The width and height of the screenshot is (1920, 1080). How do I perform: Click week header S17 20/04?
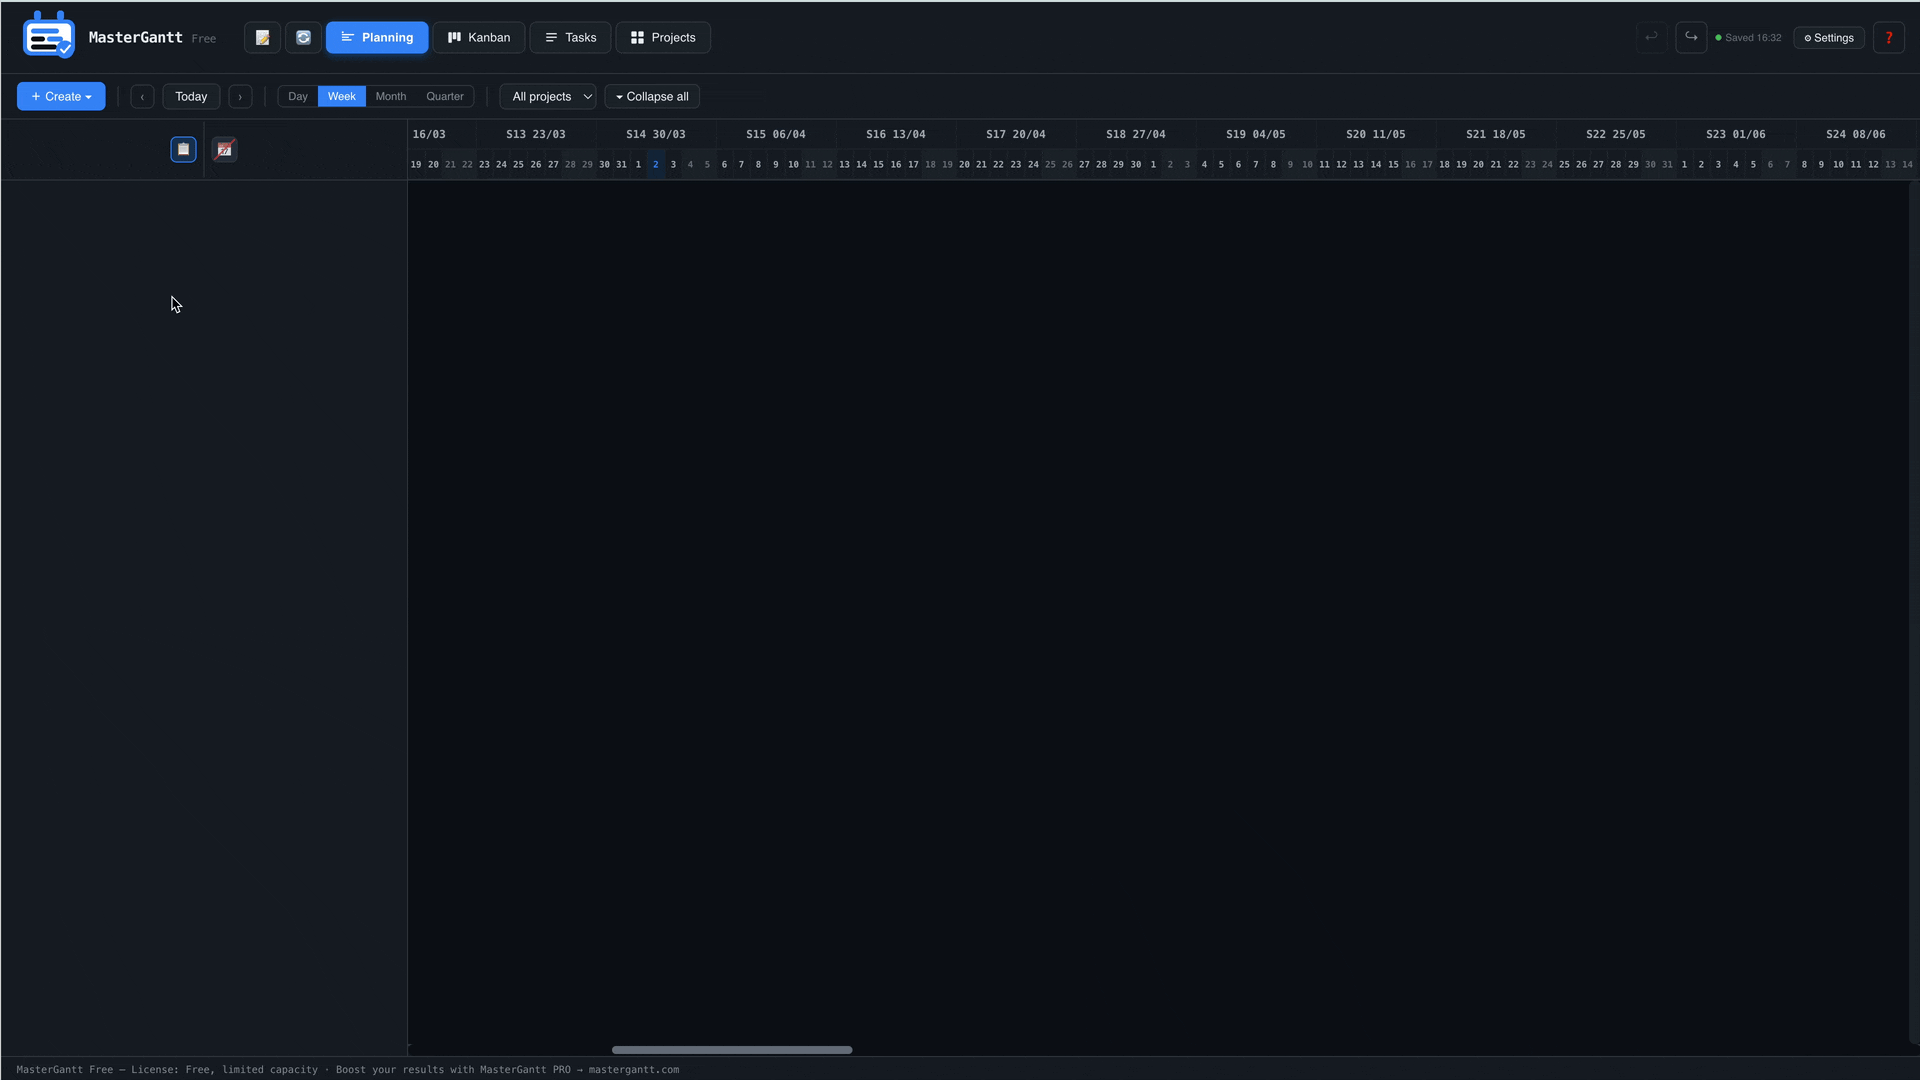1016,134
